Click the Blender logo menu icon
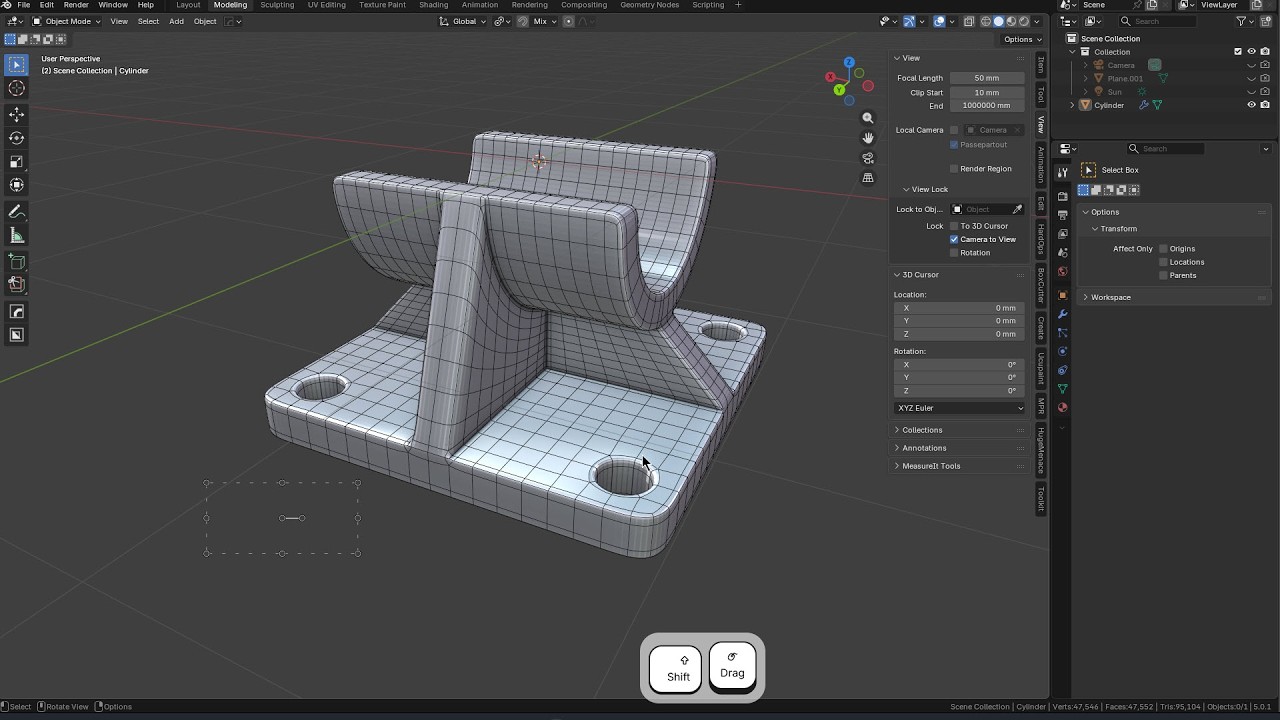Viewport: 1280px width, 720px height. pos(6,5)
